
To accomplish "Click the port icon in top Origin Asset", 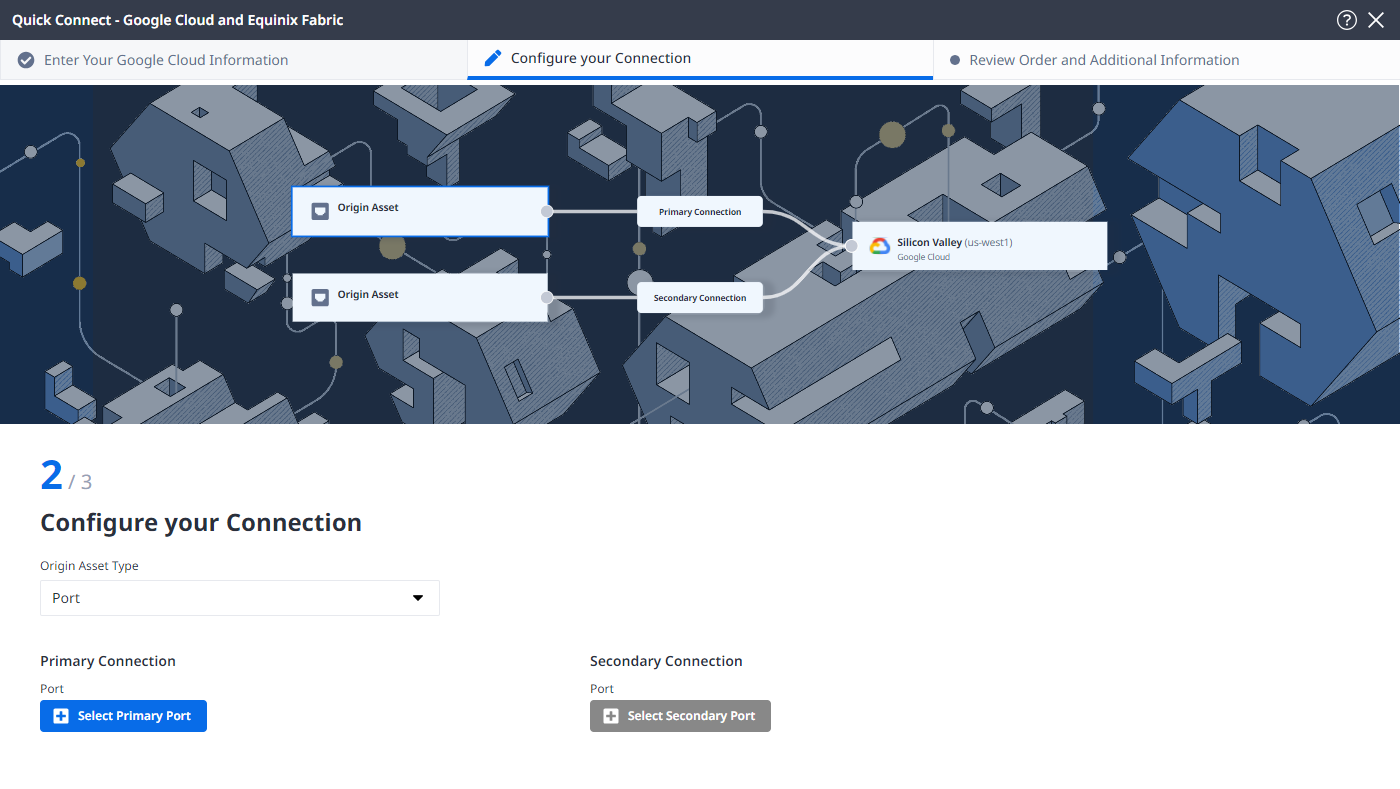I will (x=320, y=211).
